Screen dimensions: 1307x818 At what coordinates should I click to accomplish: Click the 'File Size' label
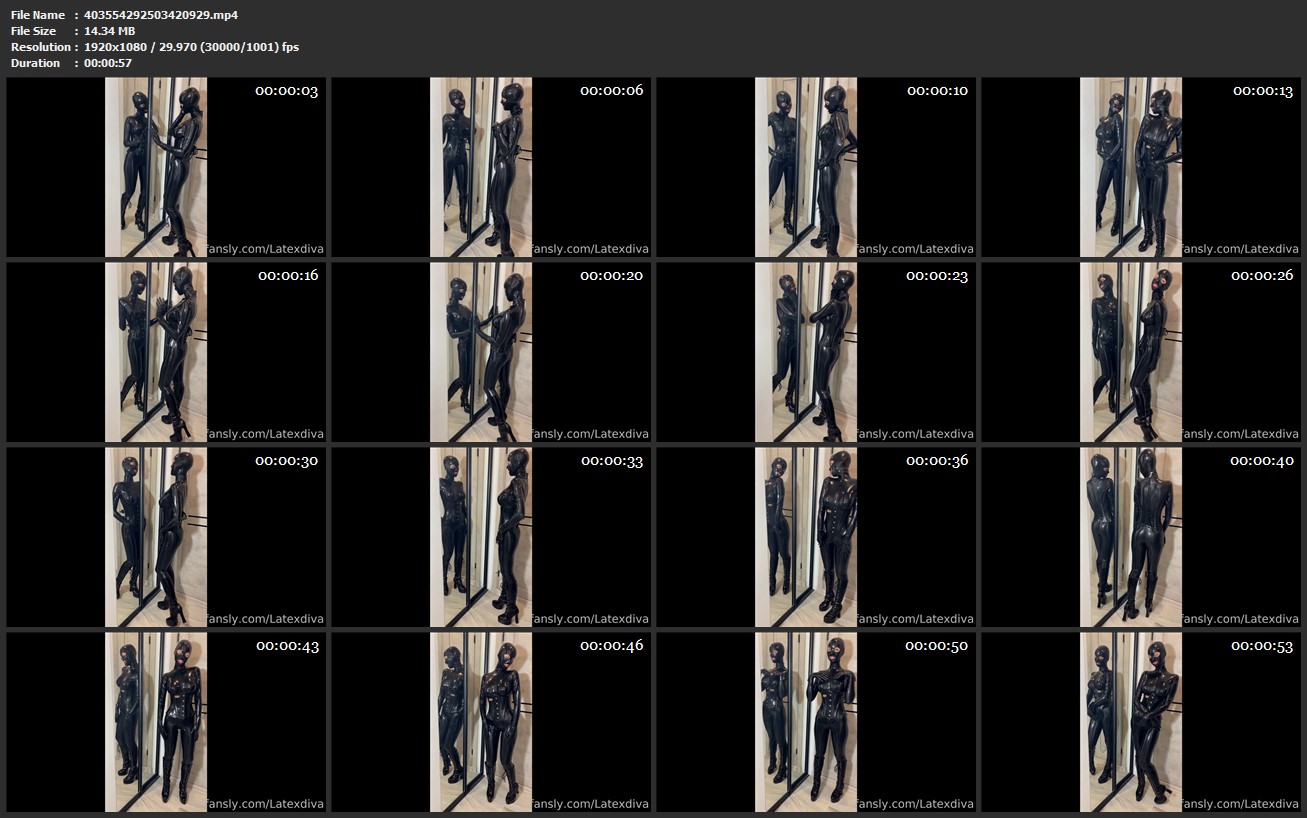[35, 31]
